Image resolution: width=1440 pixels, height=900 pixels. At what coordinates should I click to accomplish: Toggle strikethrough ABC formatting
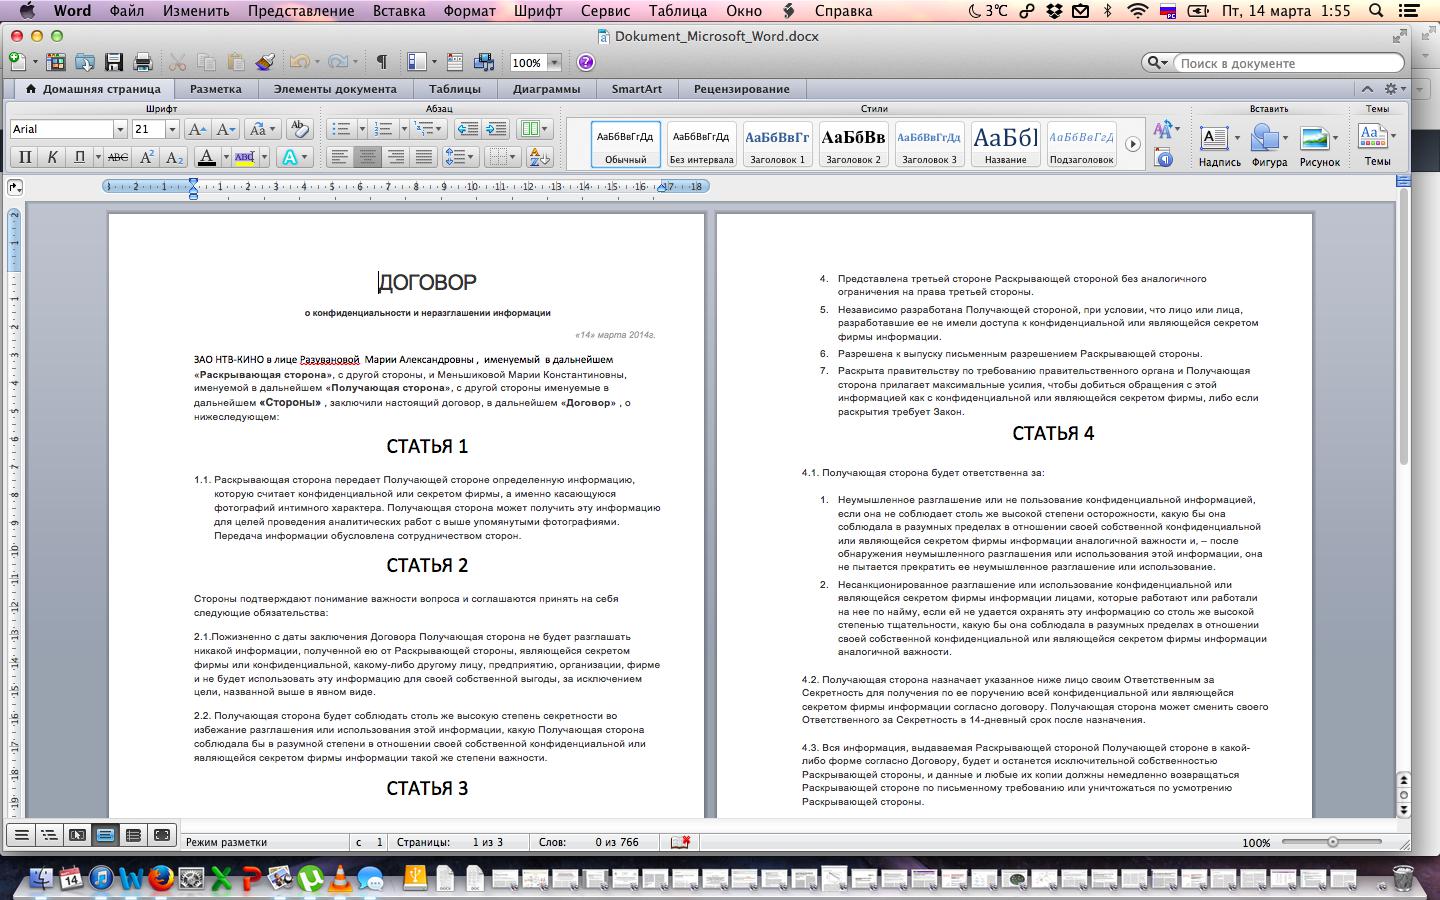pos(118,157)
